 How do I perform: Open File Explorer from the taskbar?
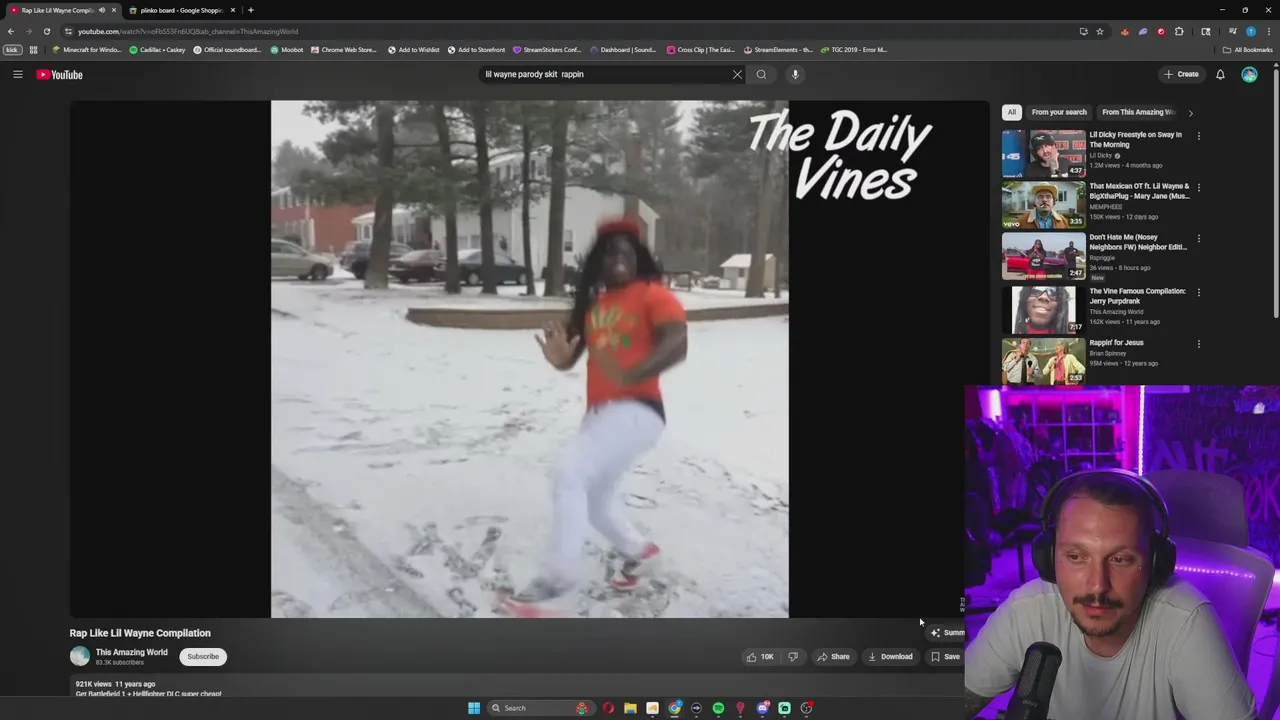[630, 708]
